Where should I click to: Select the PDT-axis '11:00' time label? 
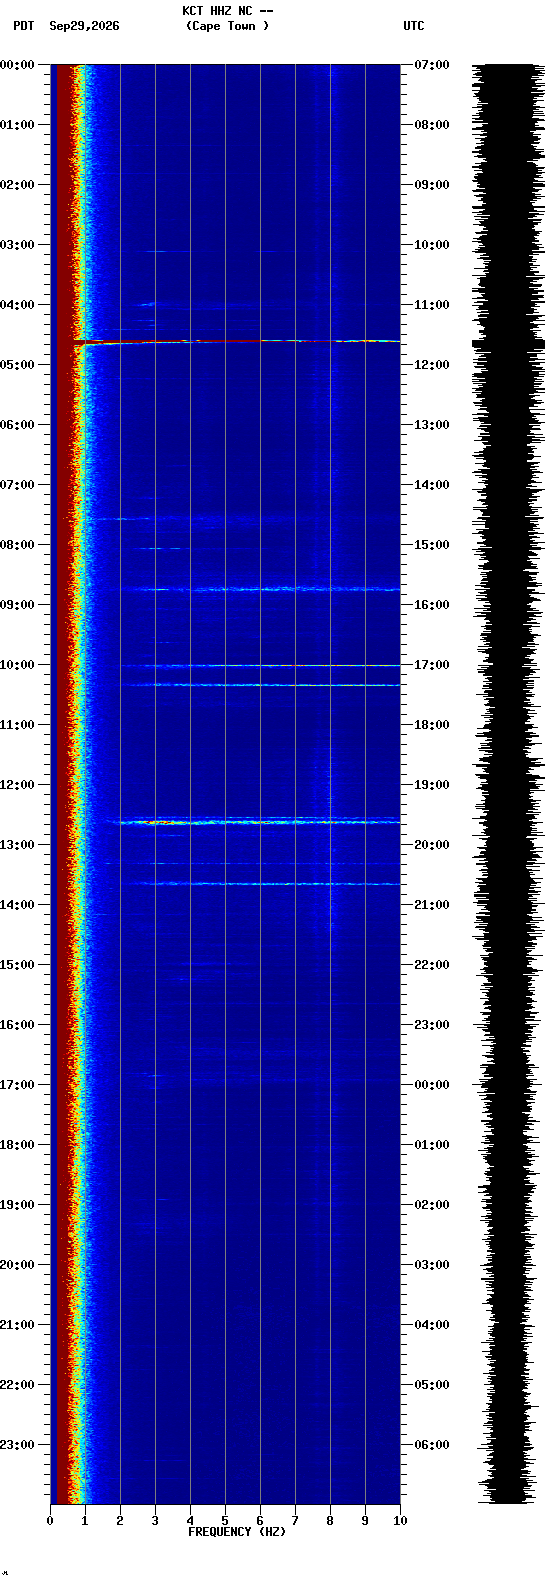[17, 725]
